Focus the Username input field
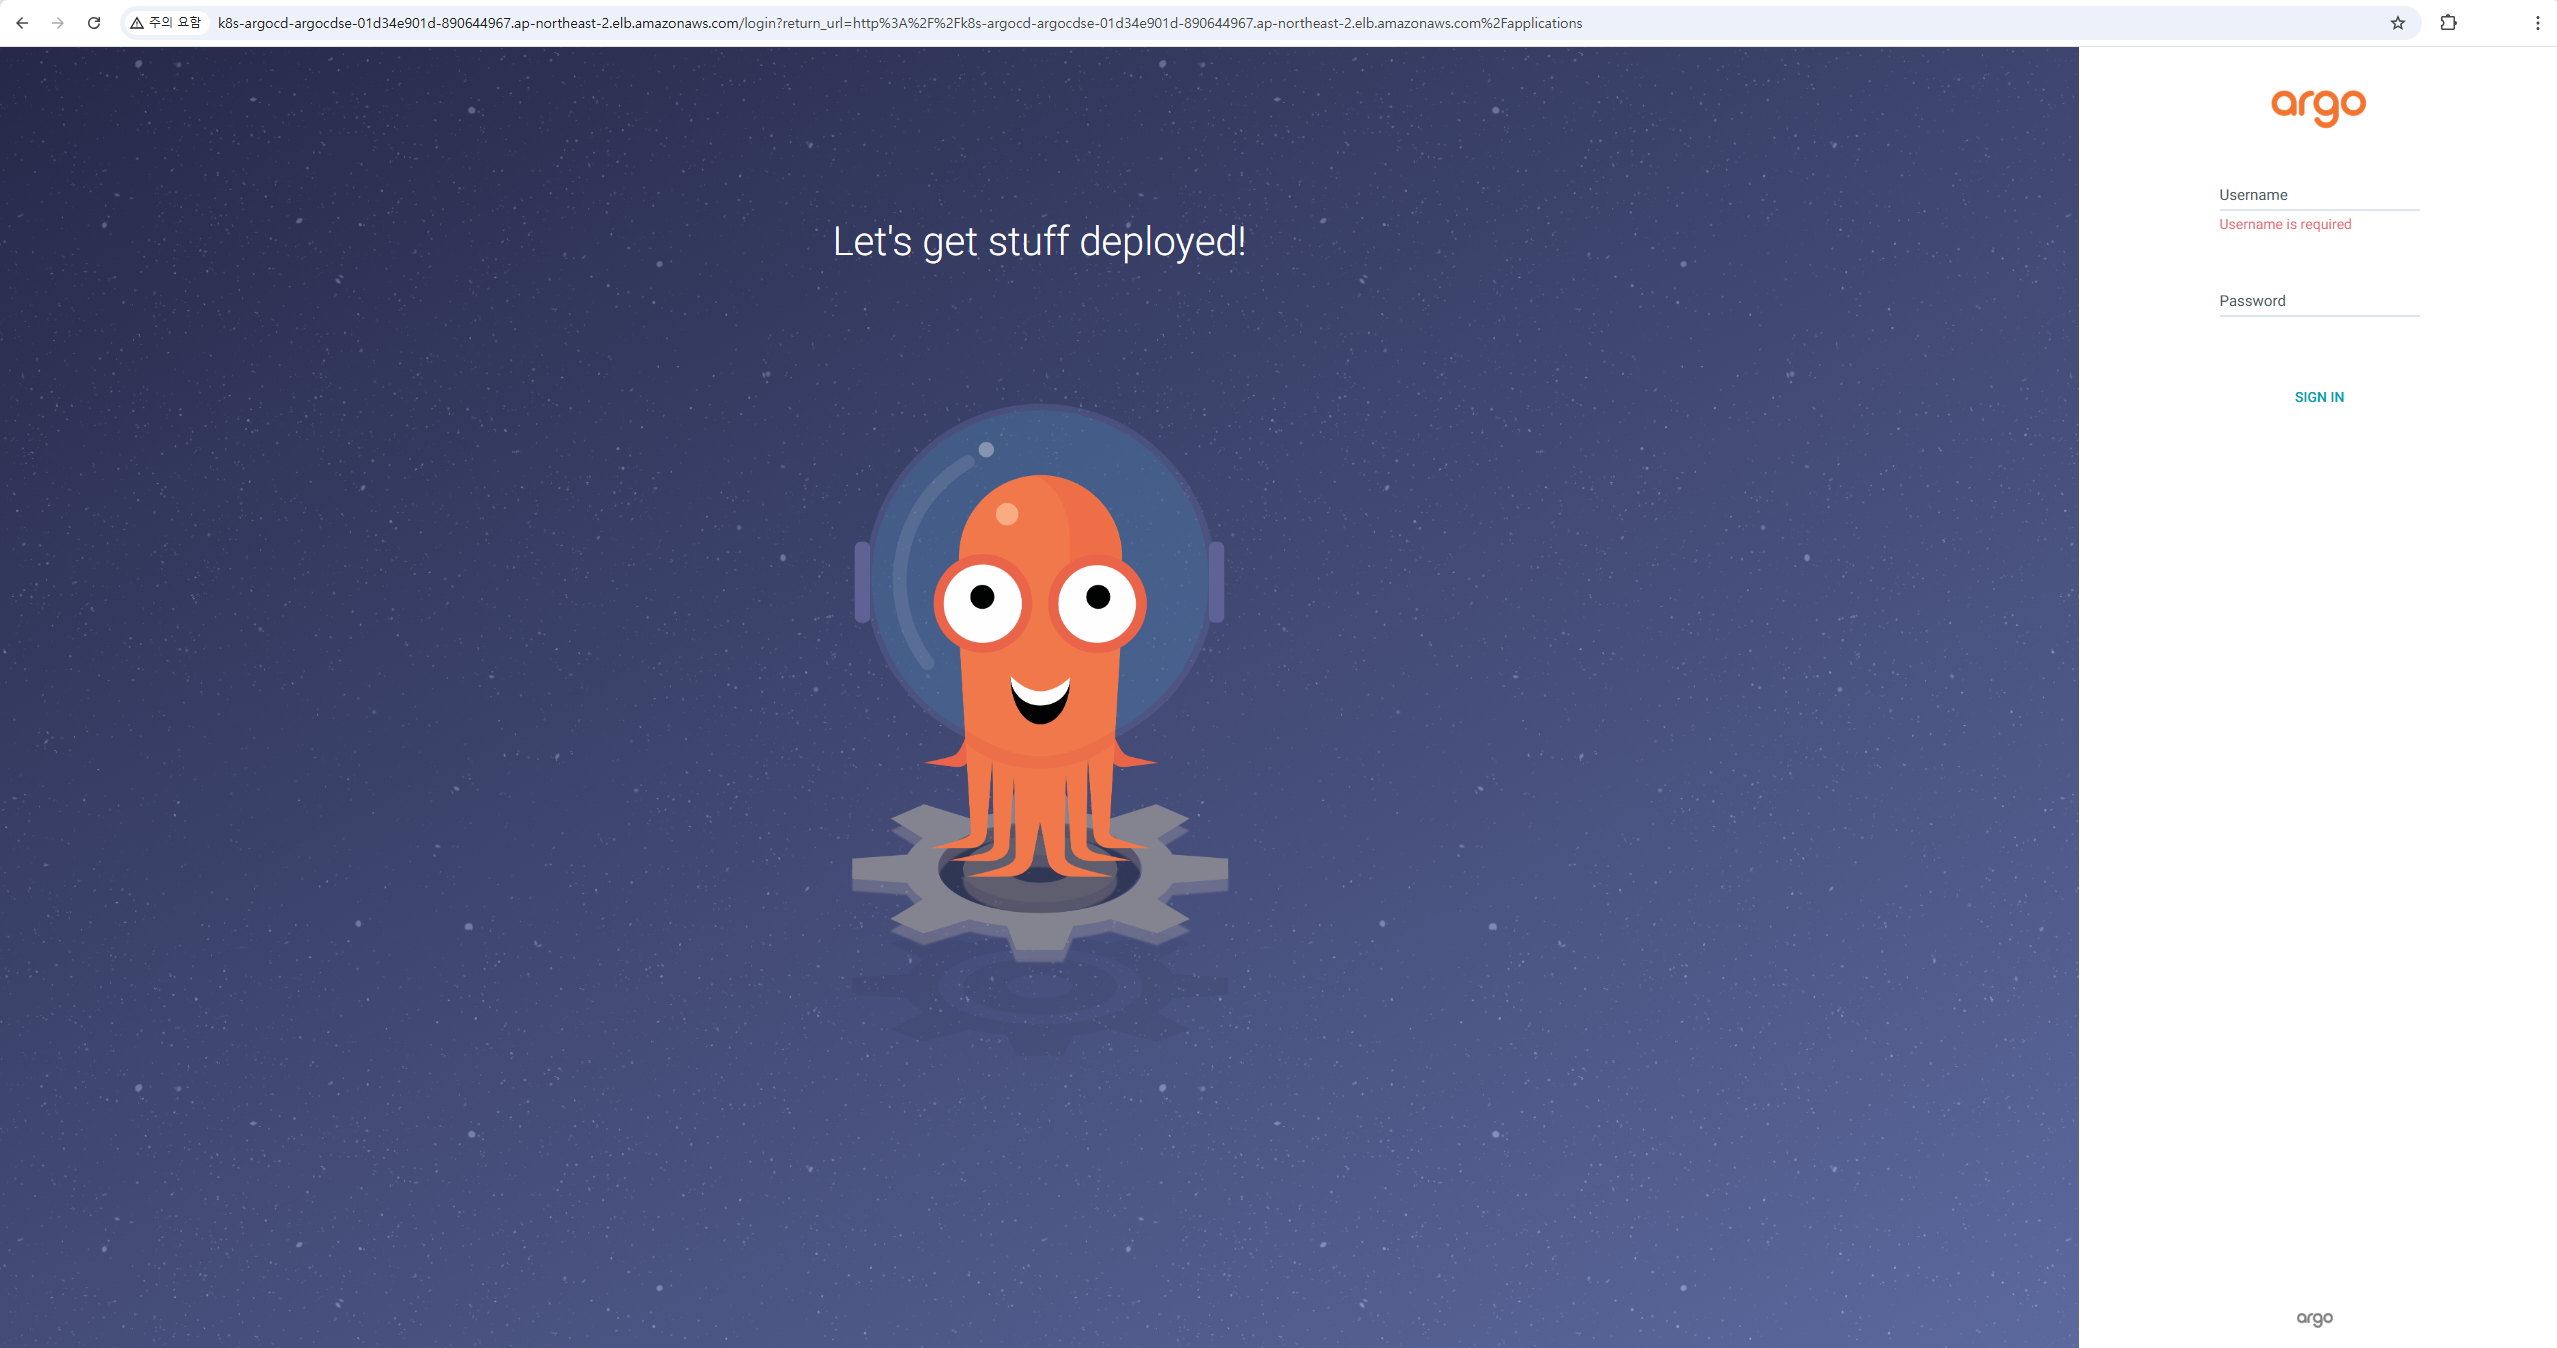Viewport: 2557px width, 1348px height. click(x=2318, y=196)
